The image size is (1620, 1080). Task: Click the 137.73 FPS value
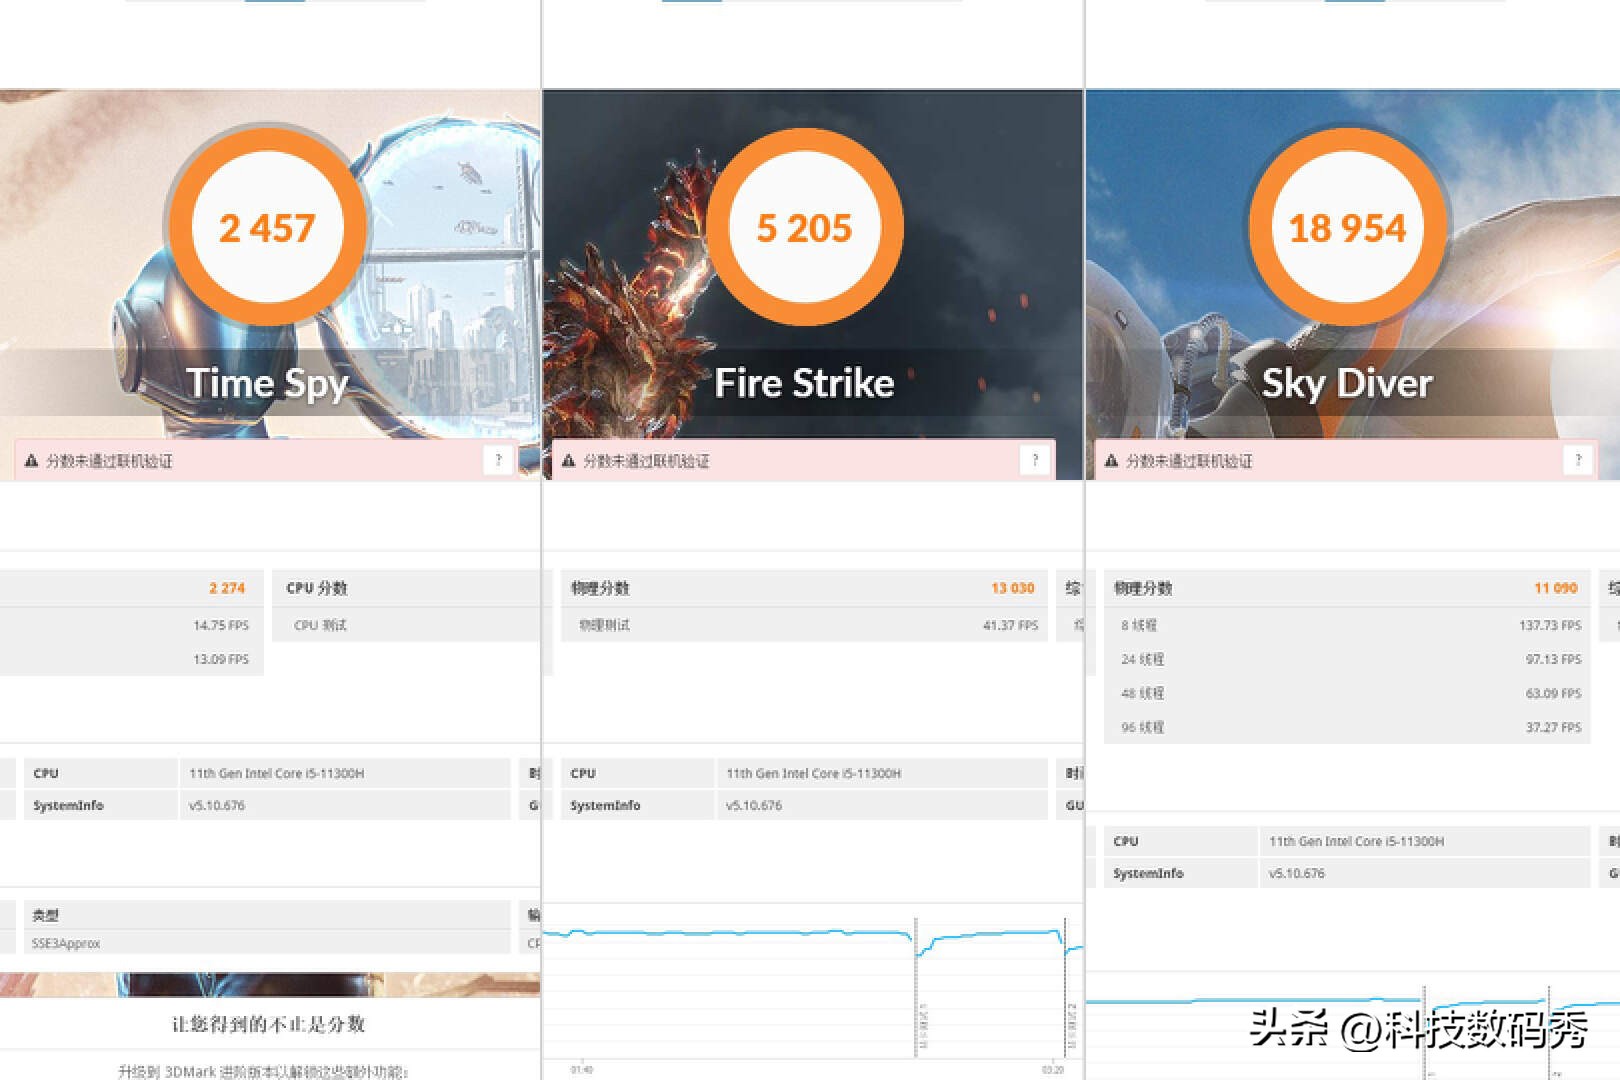pyautogui.click(x=1550, y=625)
